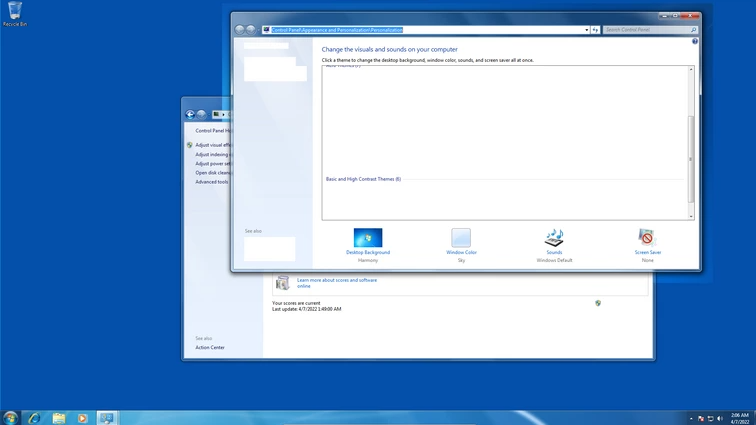The width and height of the screenshot is (756, 425).
Task: Click the themes list scroll up arrow
Action: (691, 69)
